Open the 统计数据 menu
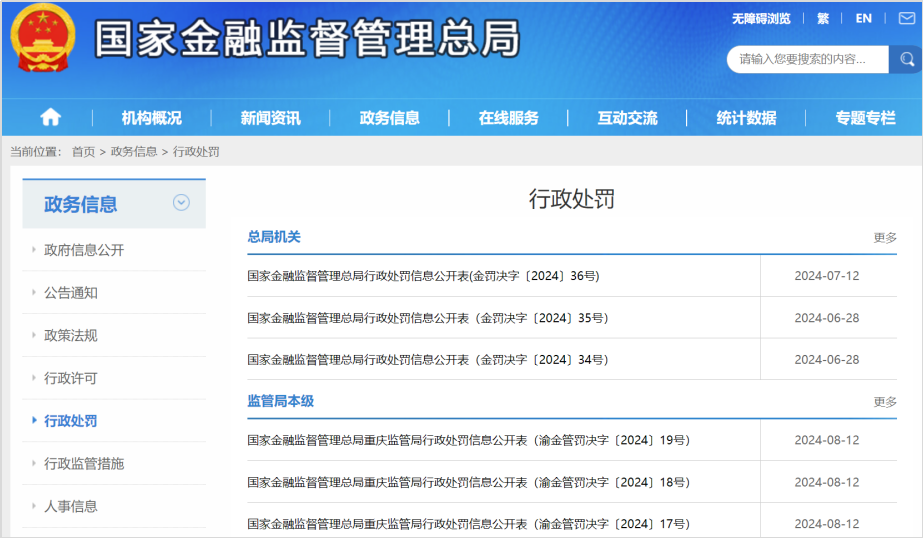The height and width of the screenshot is (538, 923). click(746, 118)
